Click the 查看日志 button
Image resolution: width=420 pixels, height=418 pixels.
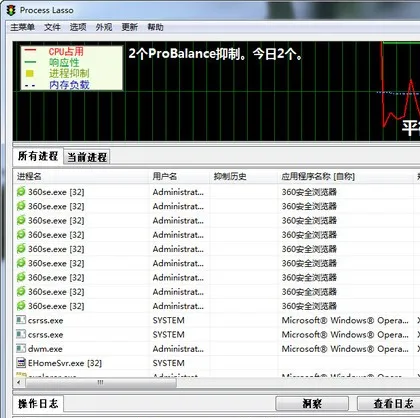tap(389, 404)
